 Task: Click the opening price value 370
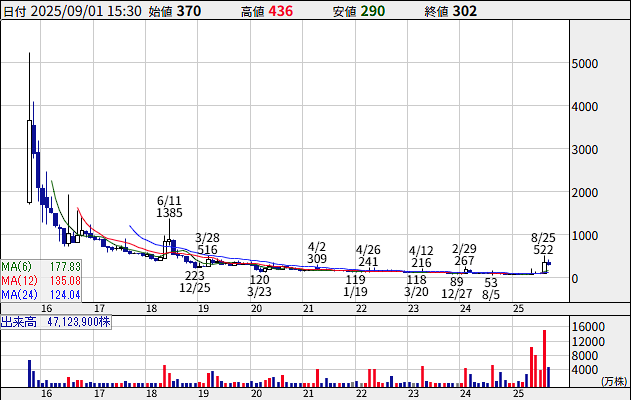click(189, 11)
